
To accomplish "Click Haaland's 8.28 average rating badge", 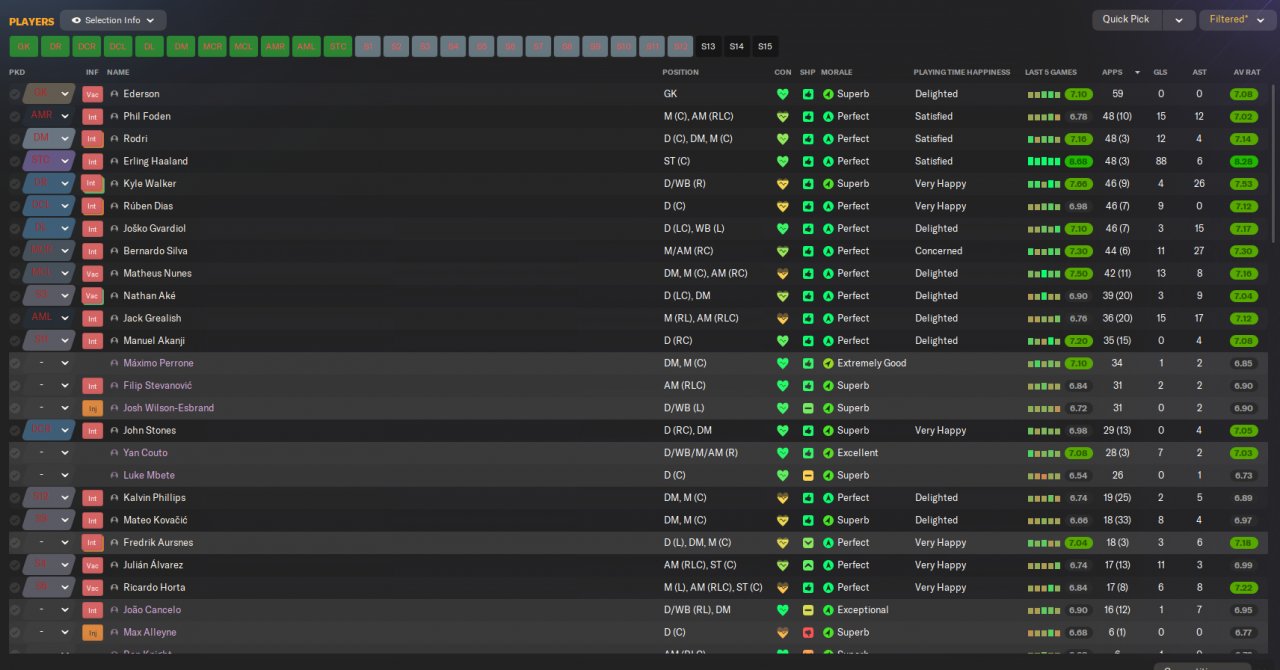I will (x=1244, y=161).
